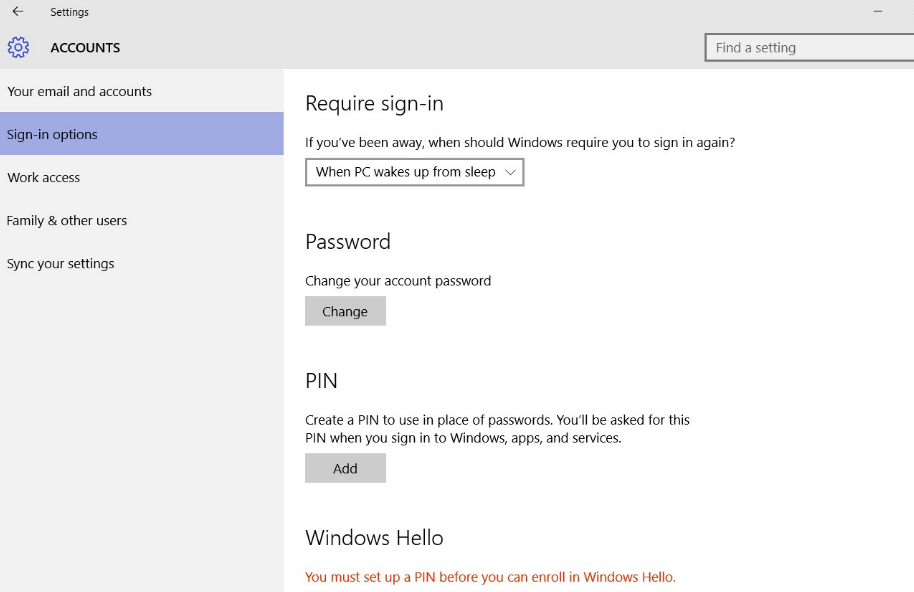Click the PIN section heading
The width and height of the screenshot is (914, 592).
pyautogui.click(x=322, y=381)
